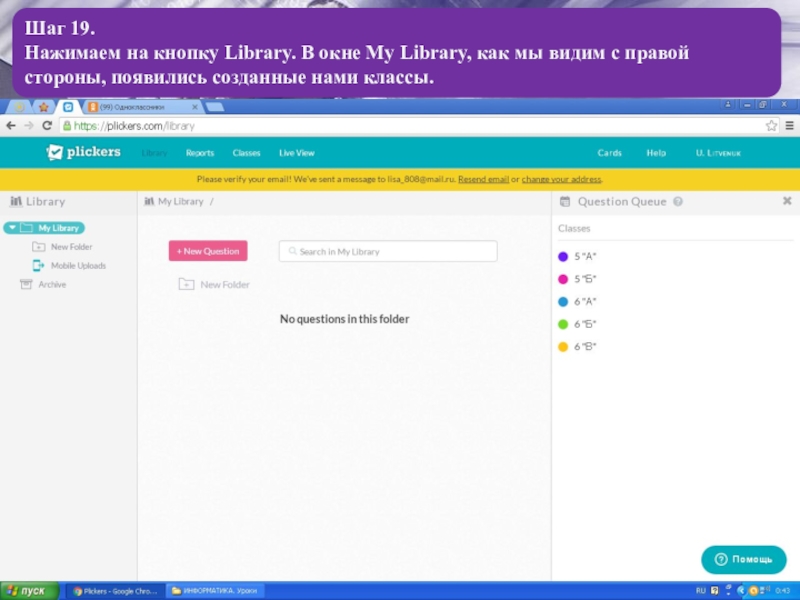Click RU language indicator in tray

pos(701,591)
